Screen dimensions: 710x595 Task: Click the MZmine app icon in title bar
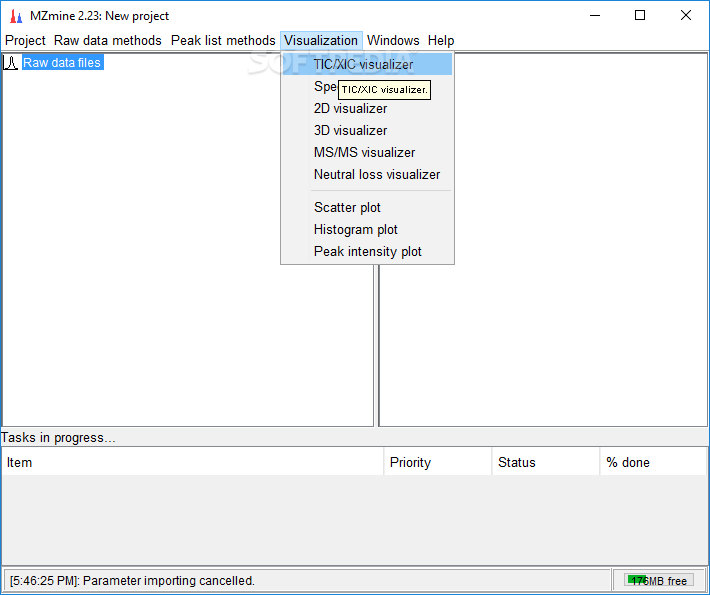click(x=16, y=16)
